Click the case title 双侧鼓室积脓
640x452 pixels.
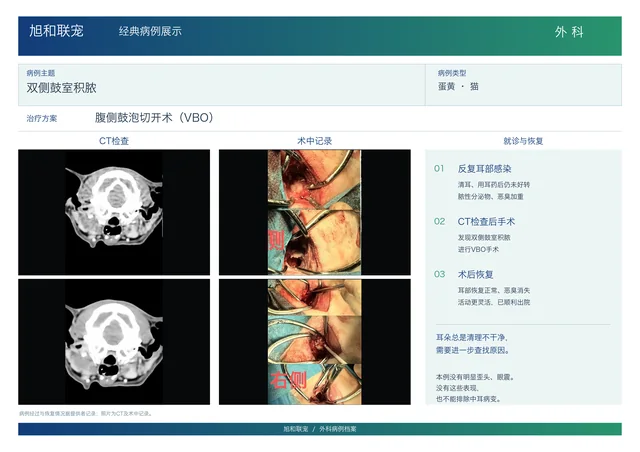point(62,88)
